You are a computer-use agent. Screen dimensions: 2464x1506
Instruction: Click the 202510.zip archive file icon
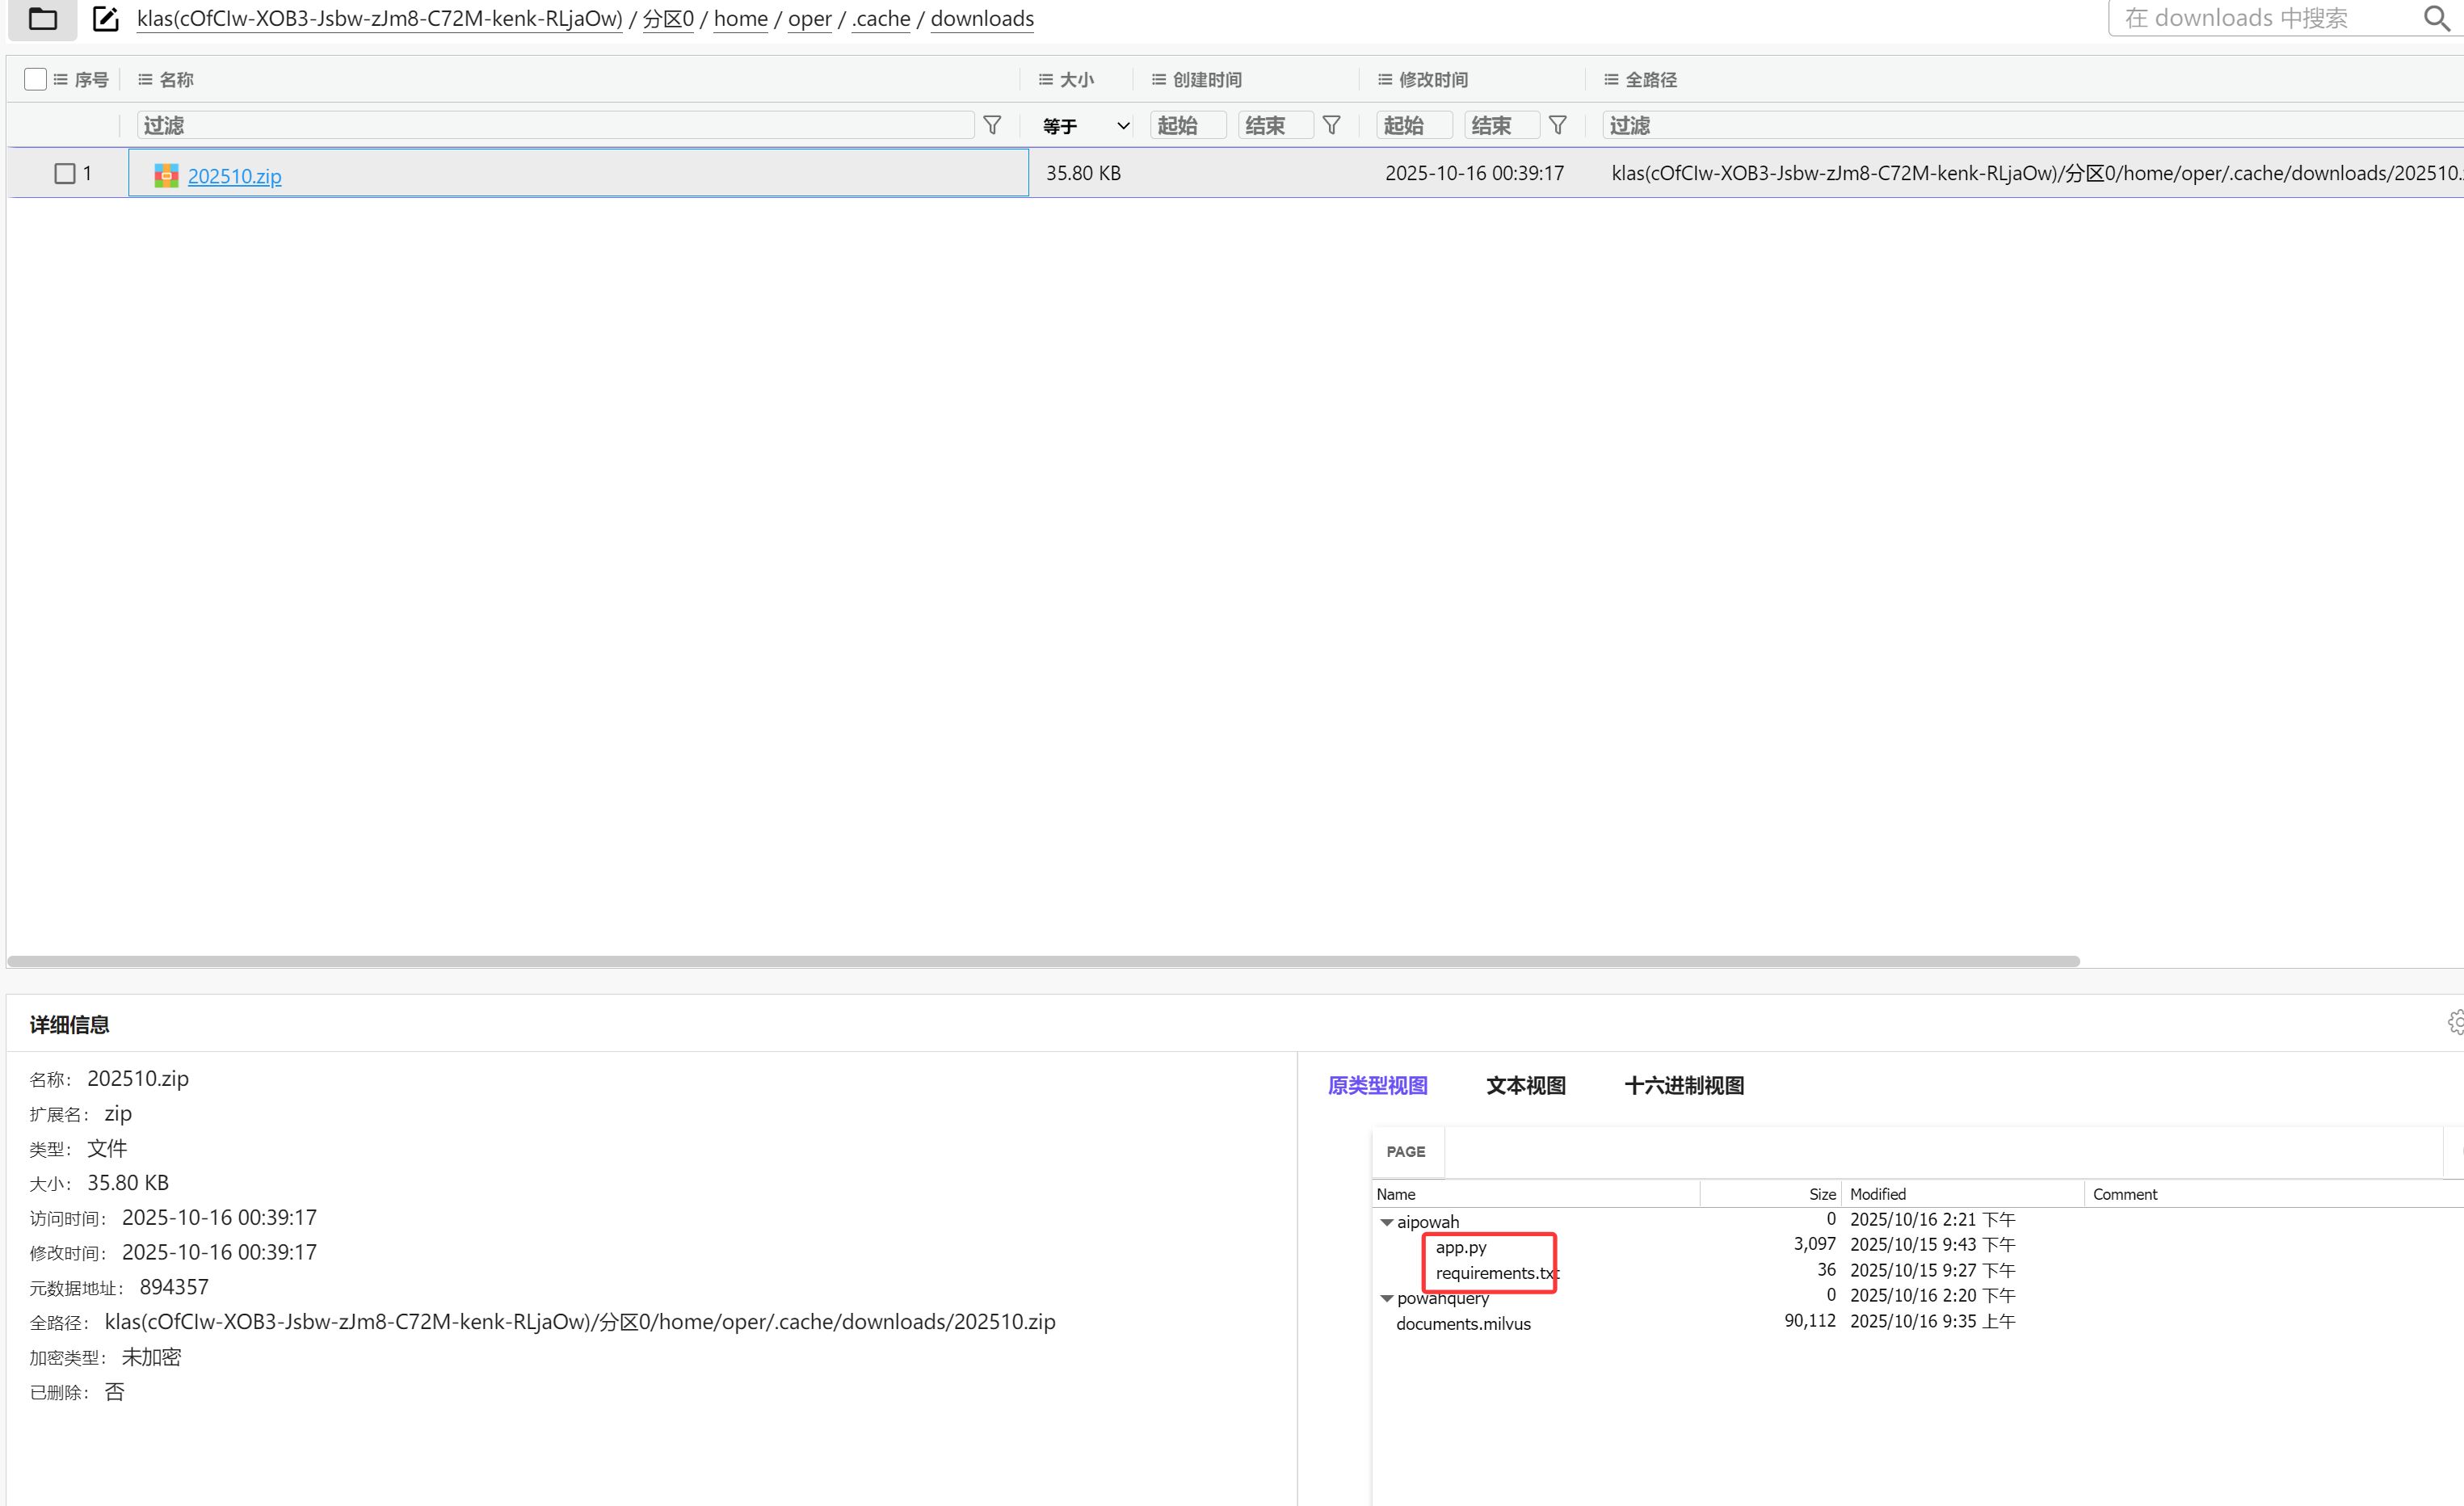pyautogui.click(x=166, y=176)
